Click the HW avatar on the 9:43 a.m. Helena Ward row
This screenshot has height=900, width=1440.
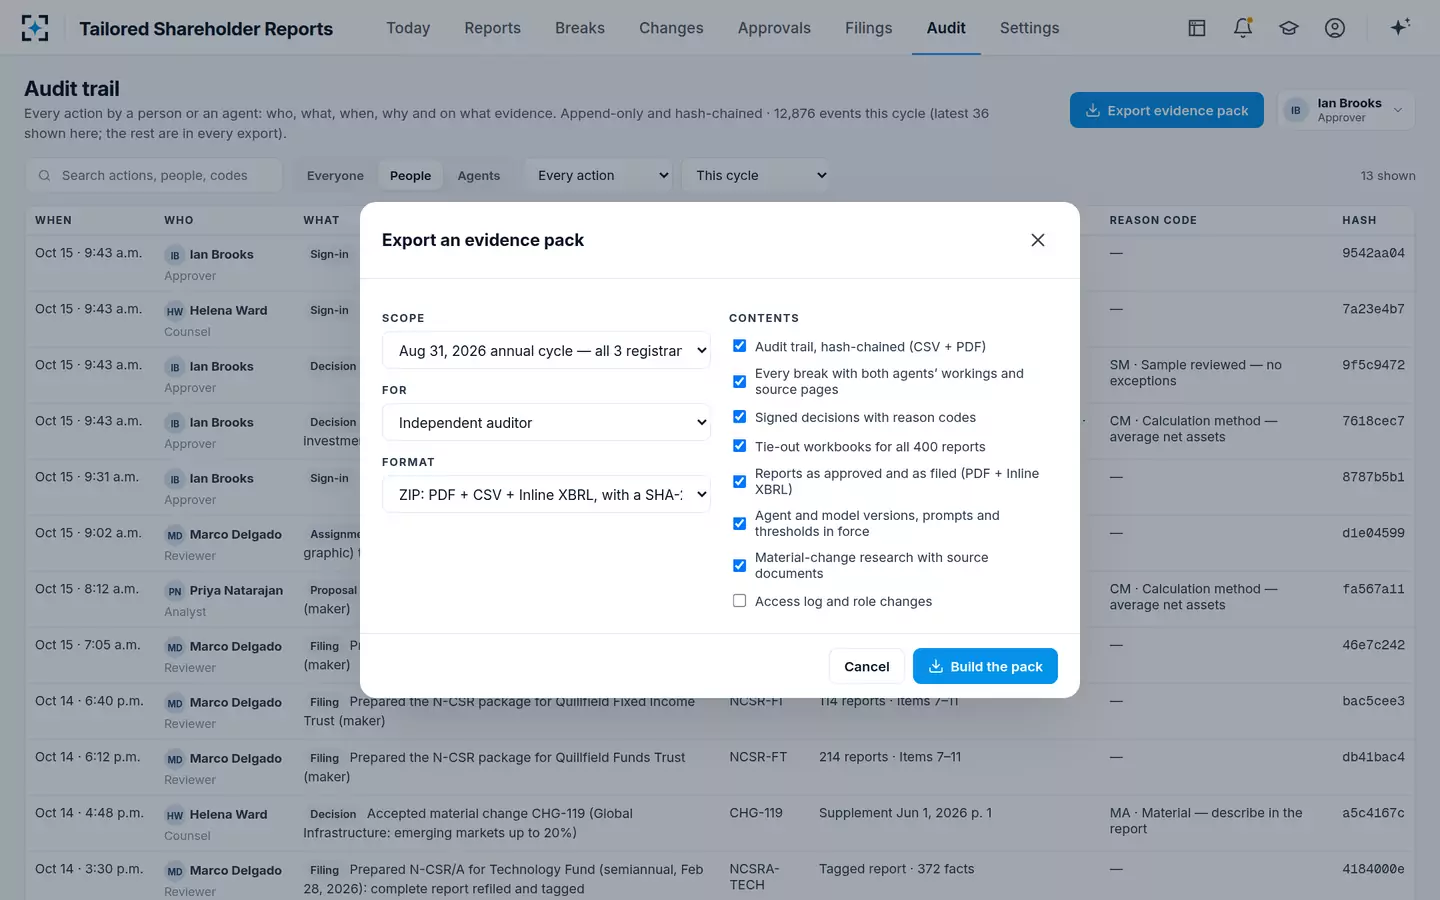(x=175, y=311)
